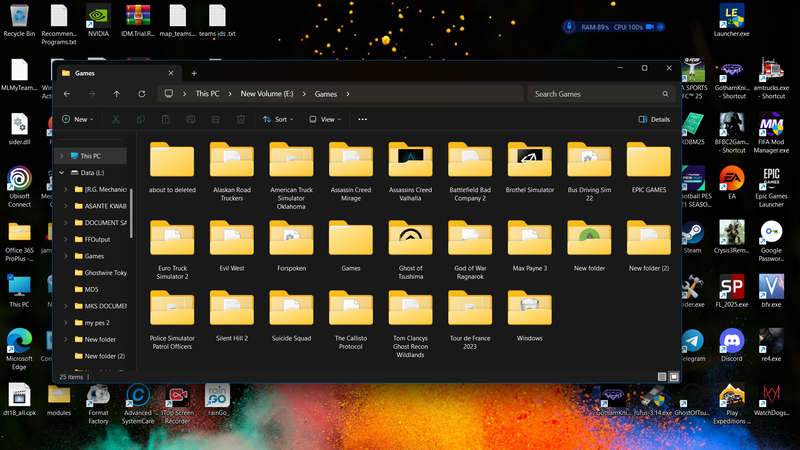Select the Windows folder
This screenshot has width=800, height=450.
530,316
